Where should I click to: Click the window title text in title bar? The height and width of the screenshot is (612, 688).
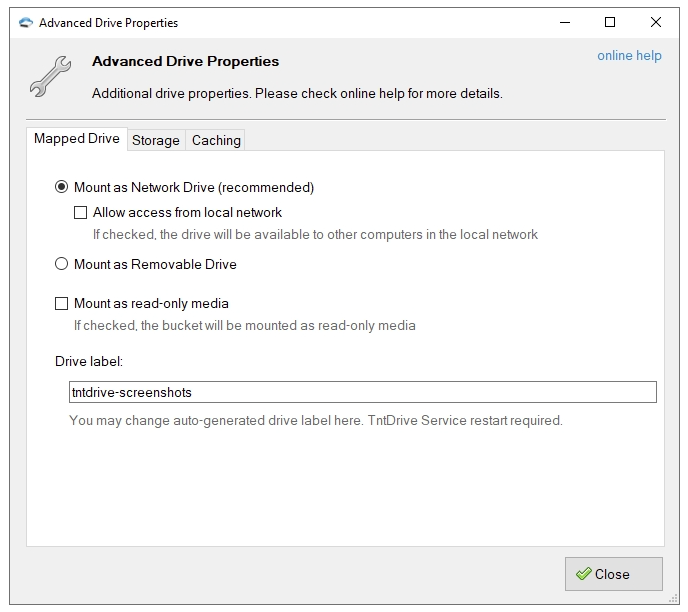[x=108, y=22]
